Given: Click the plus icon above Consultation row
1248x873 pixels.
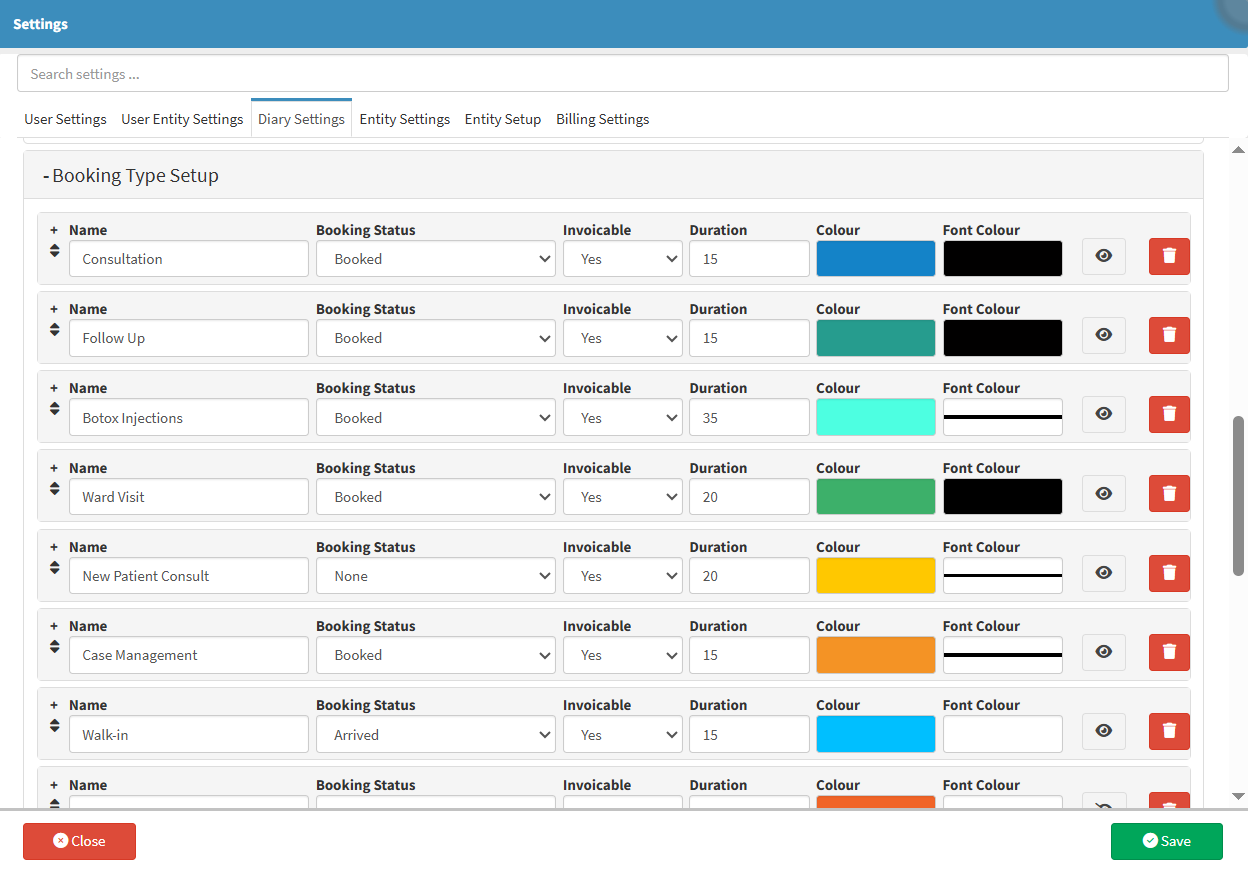Looking at the screenshot, I should tap(54, 230).
